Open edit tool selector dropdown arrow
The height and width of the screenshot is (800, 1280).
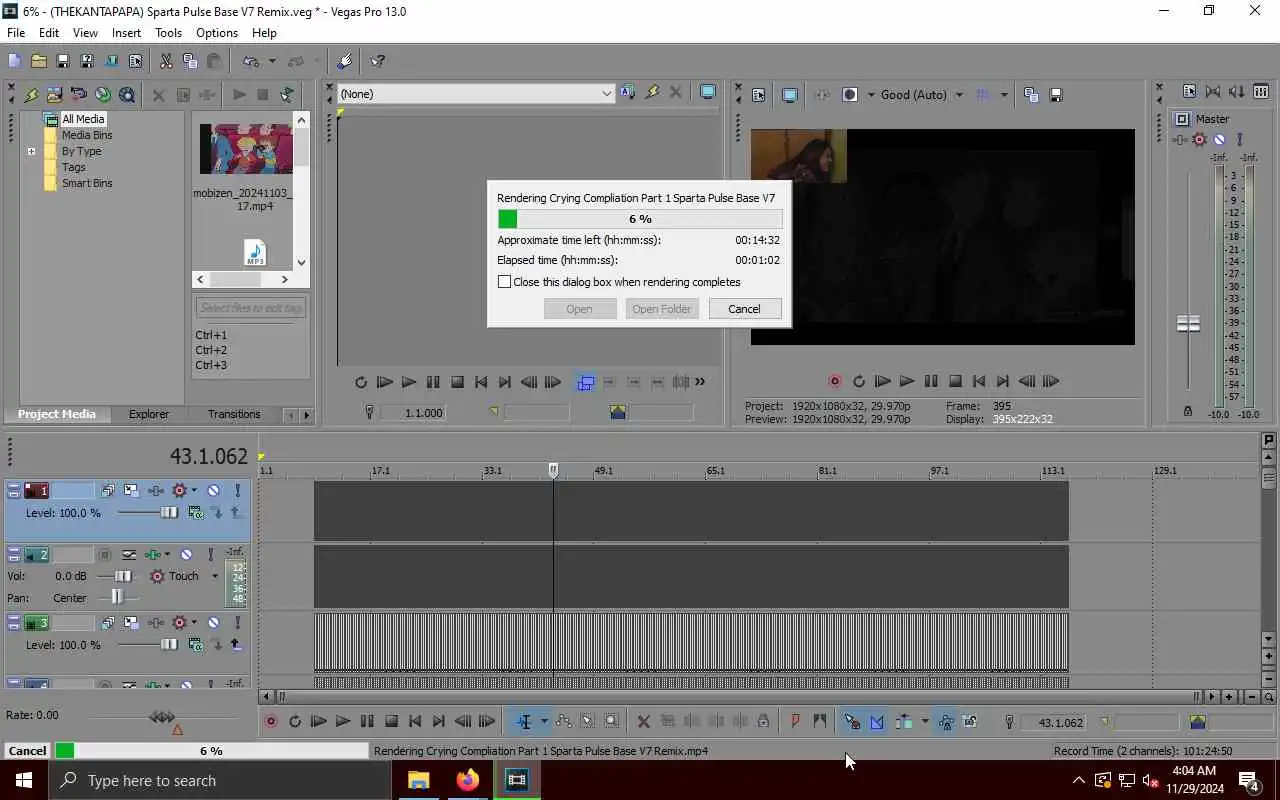click(x=544, y=721)
